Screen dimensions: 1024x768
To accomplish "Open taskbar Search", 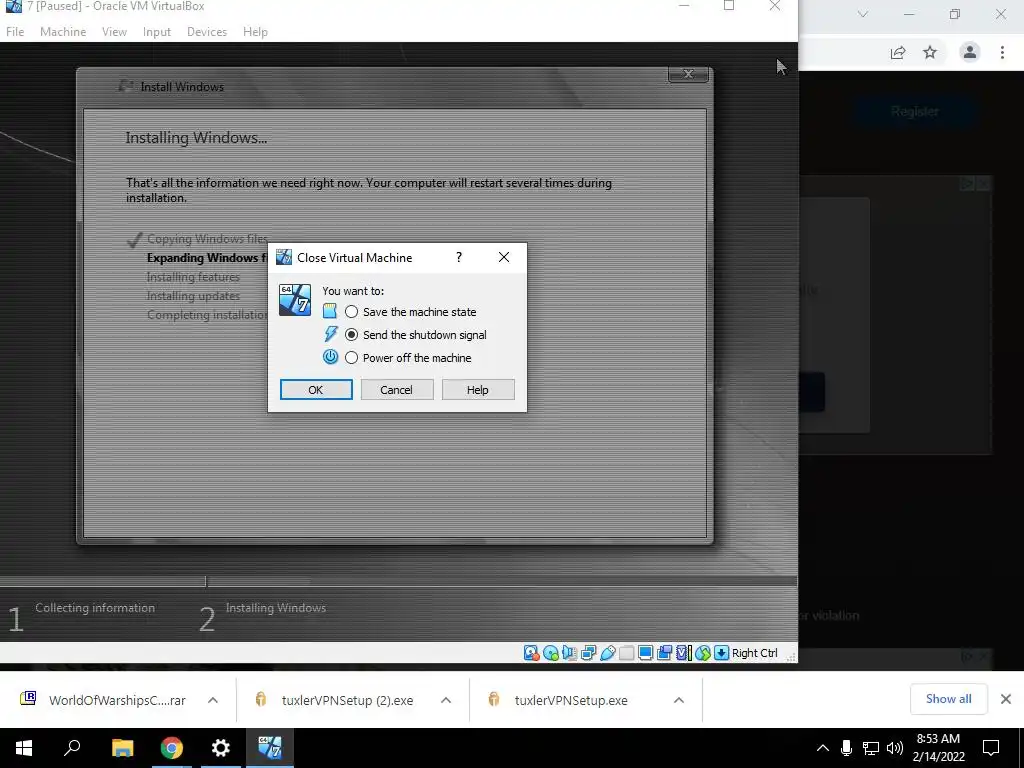I will pyautogui.click(x=72, y=748).
